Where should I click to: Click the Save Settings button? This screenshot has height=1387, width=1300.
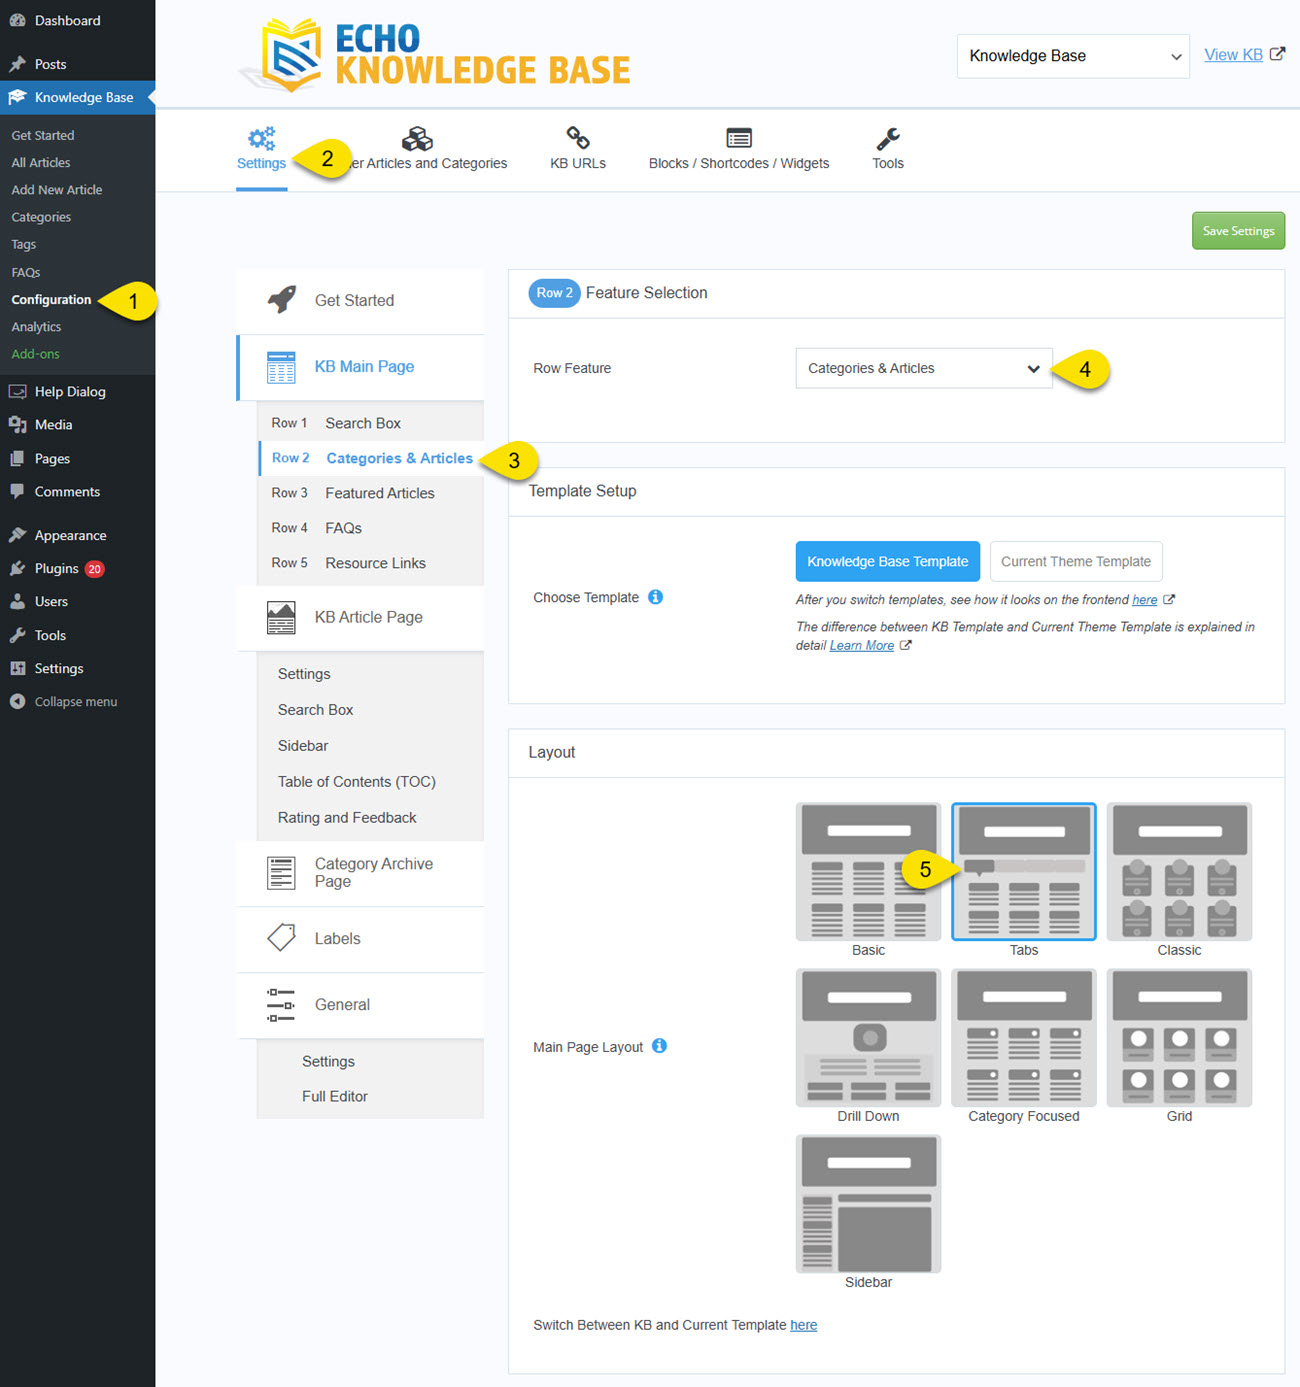(x=1238, y=230)
